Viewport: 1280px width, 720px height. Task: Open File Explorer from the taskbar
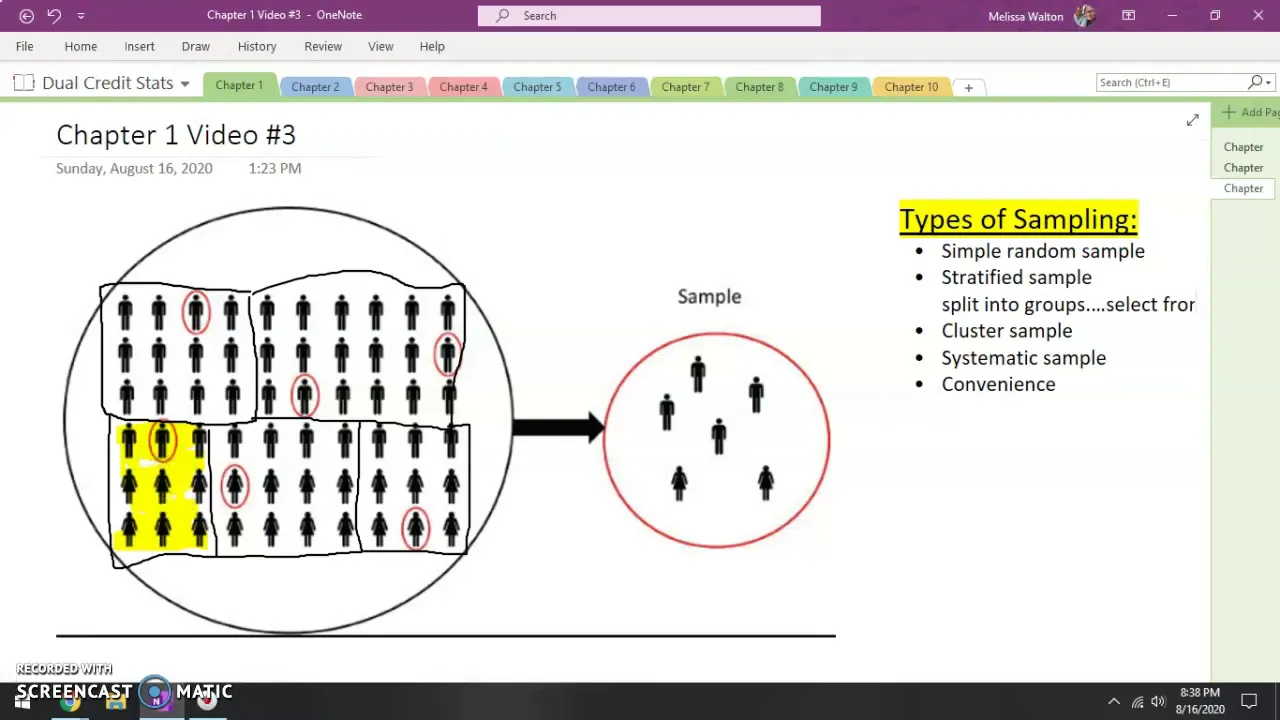coord(116,702)
